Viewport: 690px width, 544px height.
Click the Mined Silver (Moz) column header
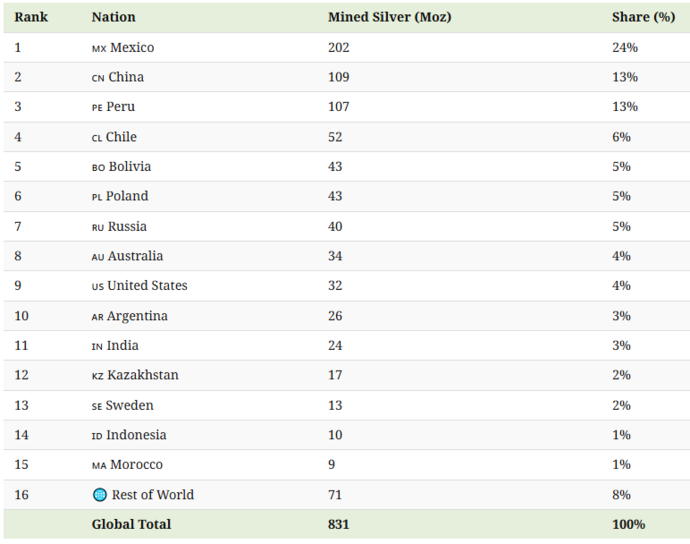tap(389, 17)
